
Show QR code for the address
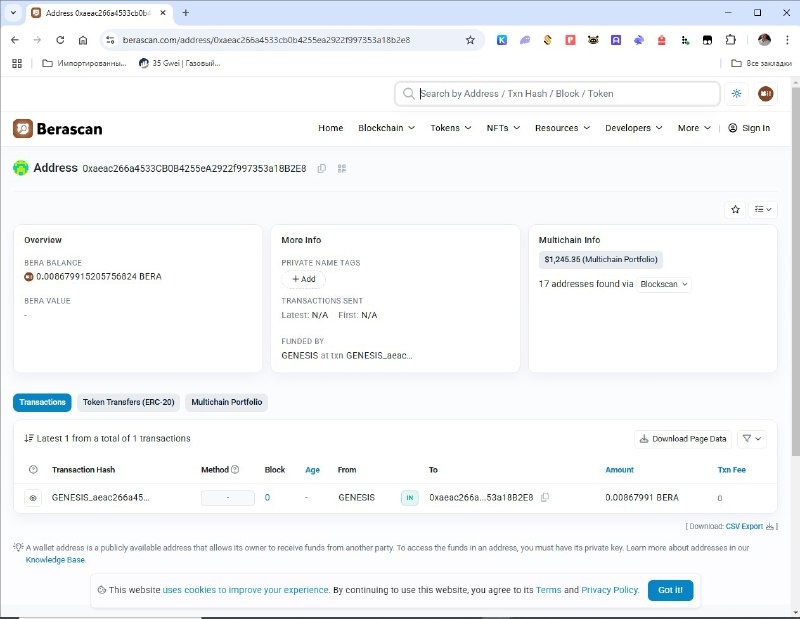342,168
